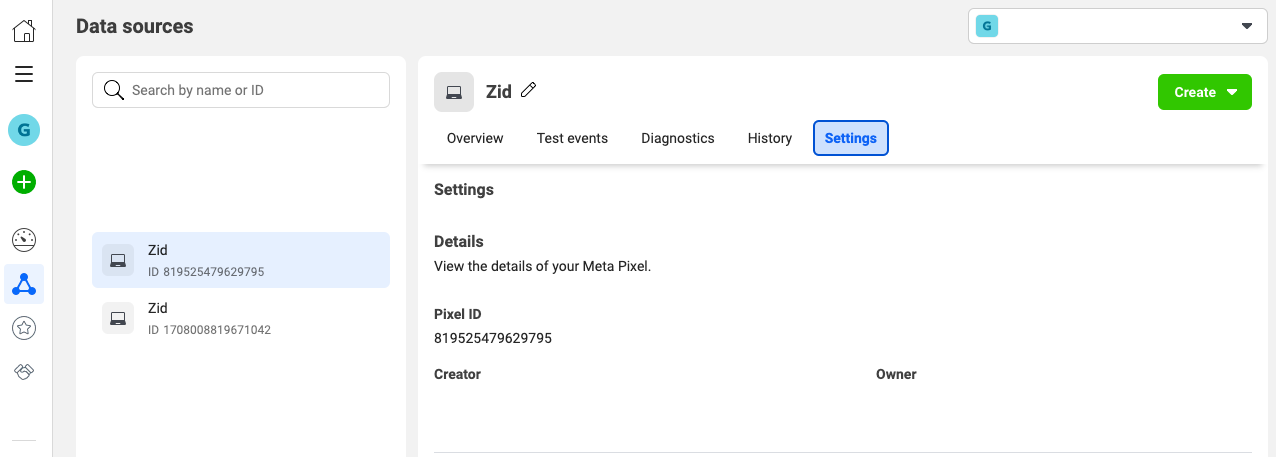The image size is (1276, 457).
Task: Focus the Search by name or ID field
Action: pos(241,90)
